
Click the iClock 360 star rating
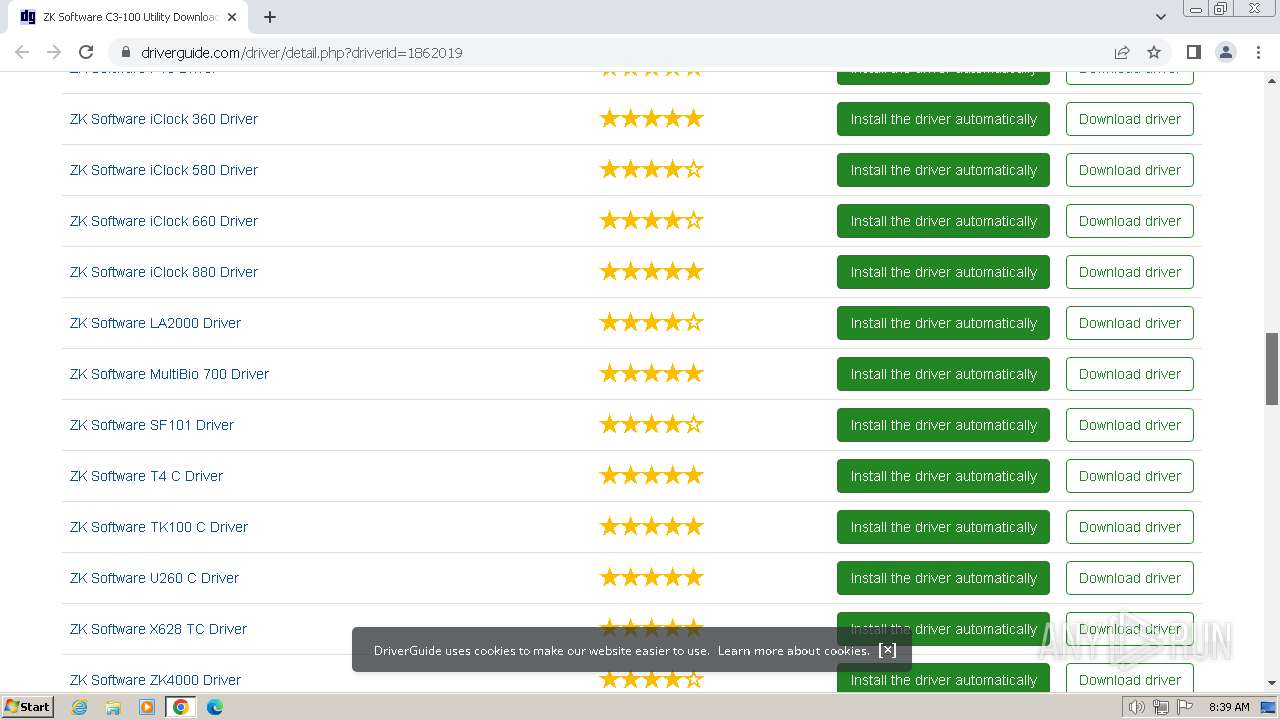click(651, 119)
